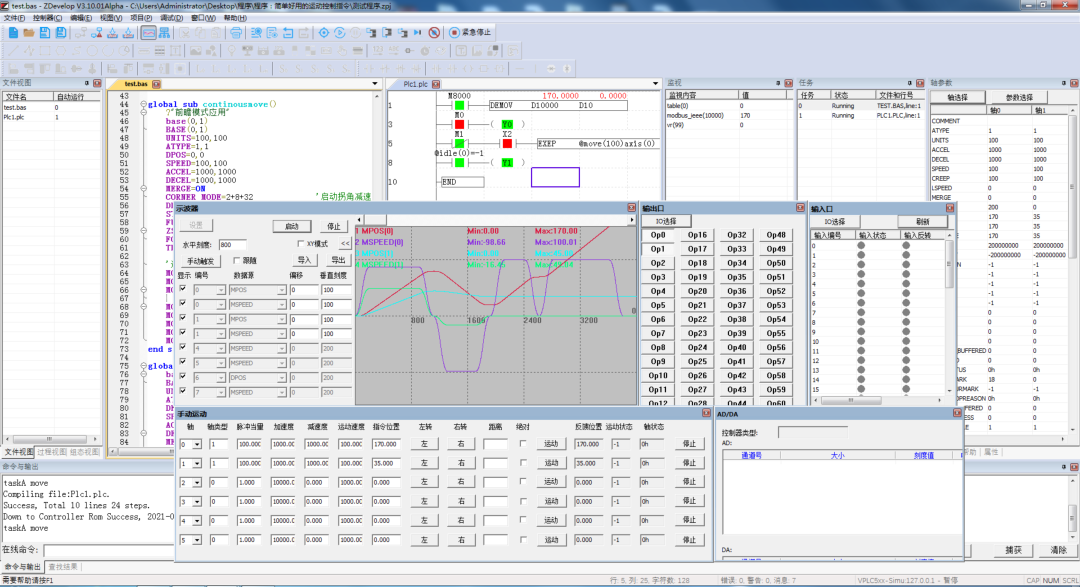Click the run program arrow icon on toolbar
This screenshot has width=1080, height=587.
(341, 33)
